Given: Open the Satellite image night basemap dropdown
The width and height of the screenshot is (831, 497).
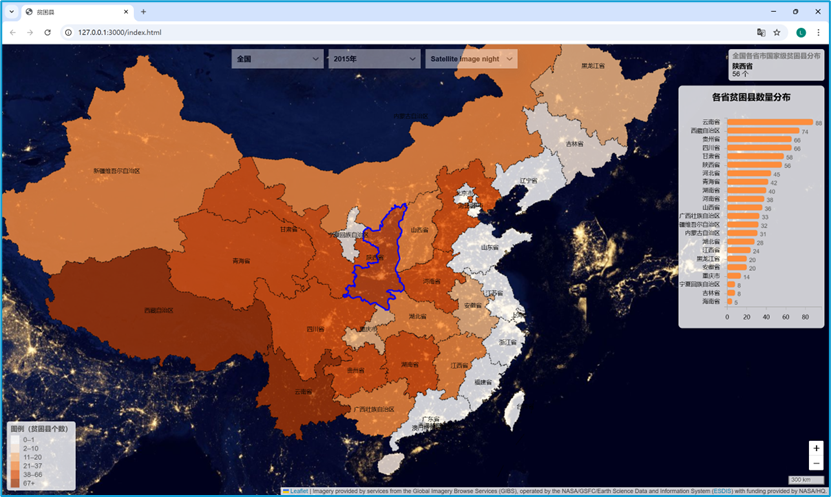Looking at the screenshot, I should tap(471, 59).
